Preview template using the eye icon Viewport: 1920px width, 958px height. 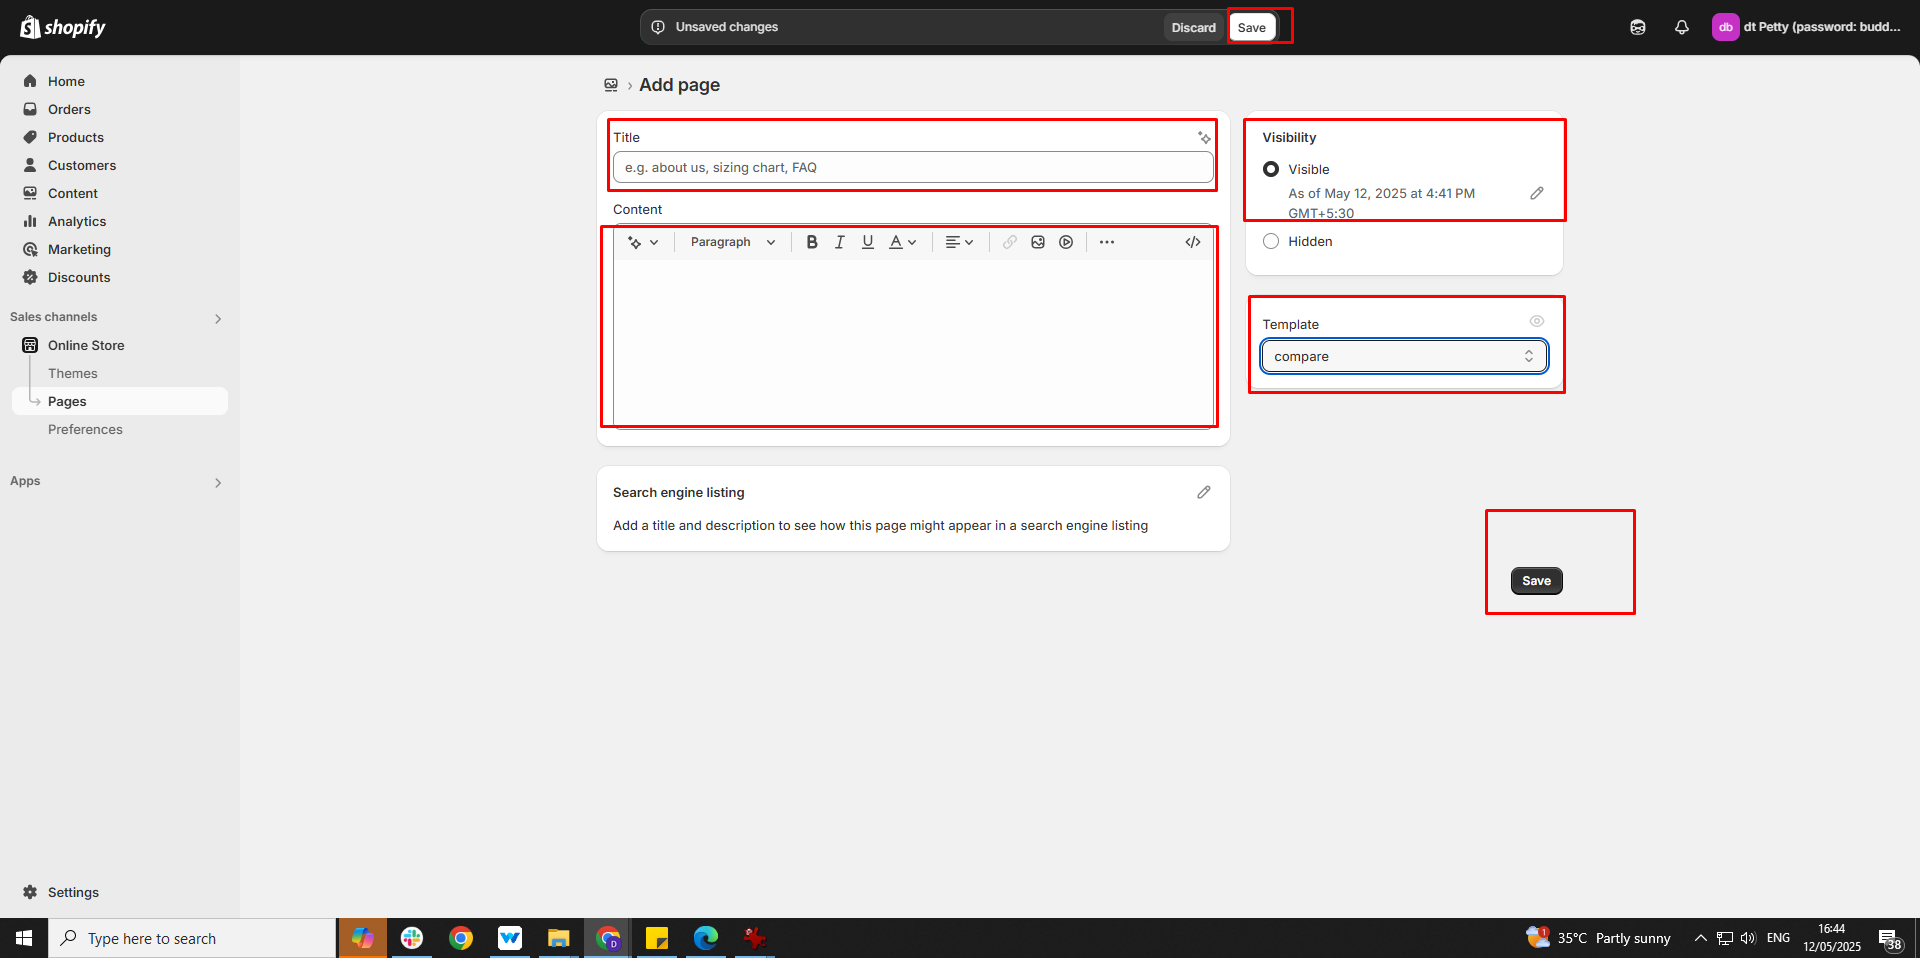point(1537,321)
